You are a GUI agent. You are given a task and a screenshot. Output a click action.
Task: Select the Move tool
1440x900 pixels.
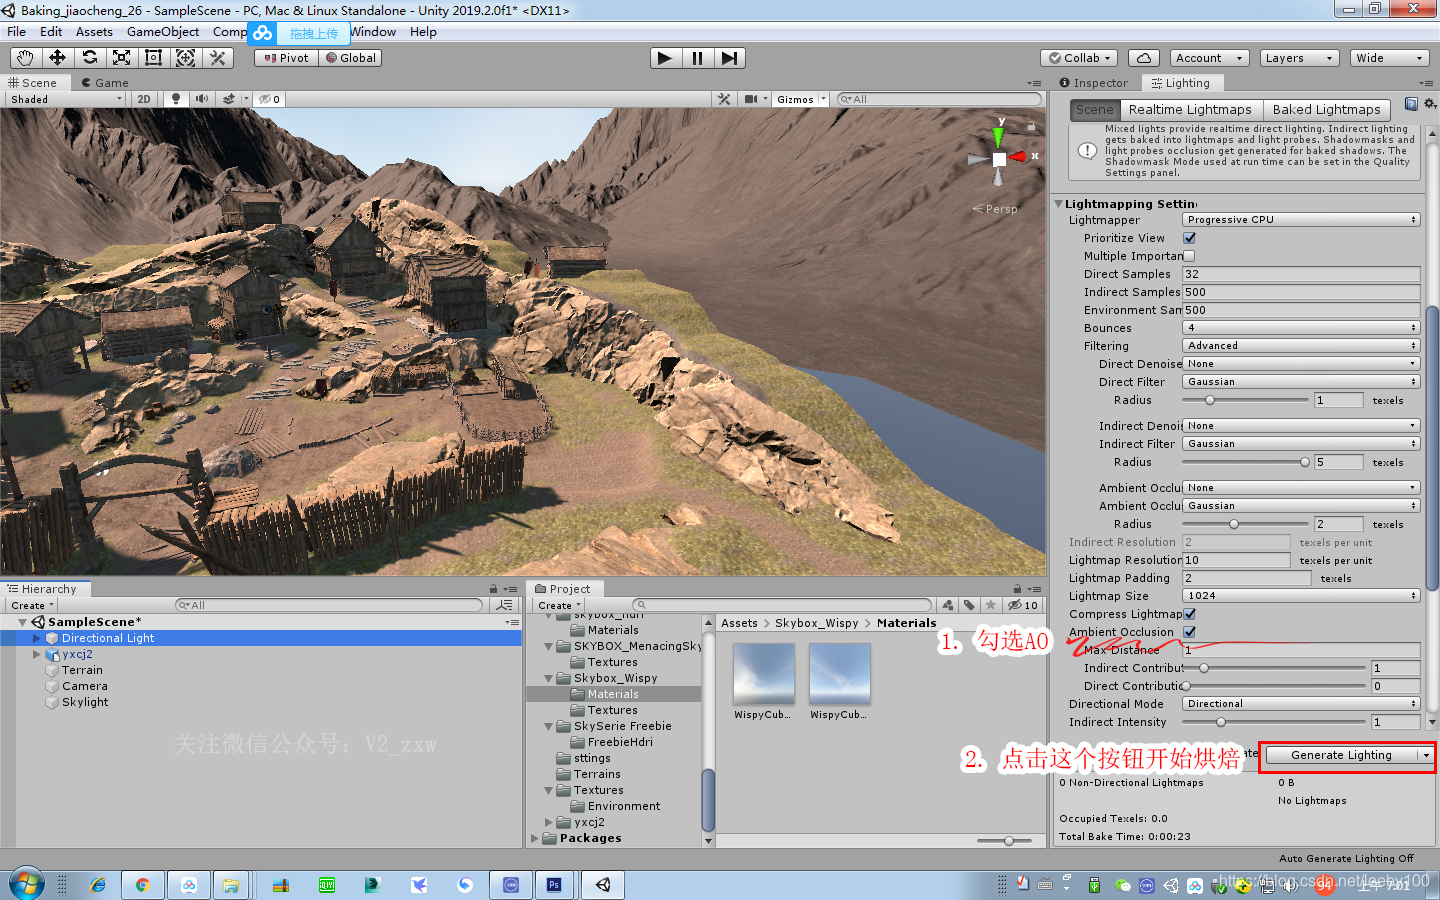pyautogui.click(x=57, y=58)
